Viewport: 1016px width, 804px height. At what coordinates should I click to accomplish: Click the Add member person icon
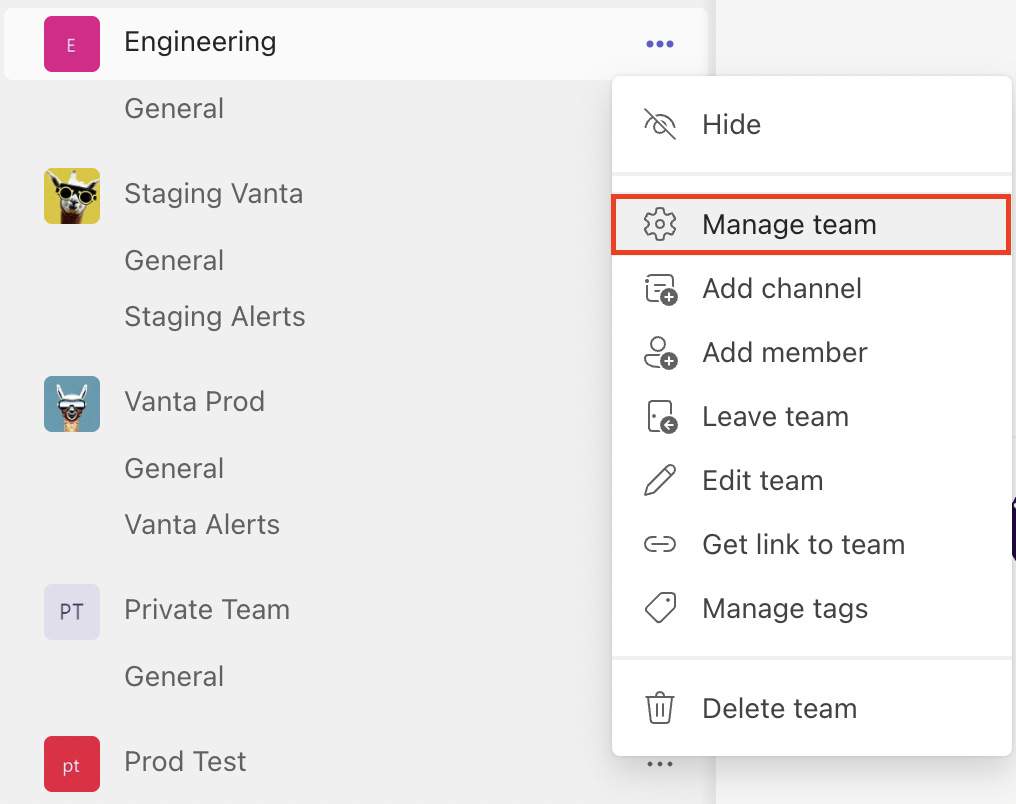point(660,352)
